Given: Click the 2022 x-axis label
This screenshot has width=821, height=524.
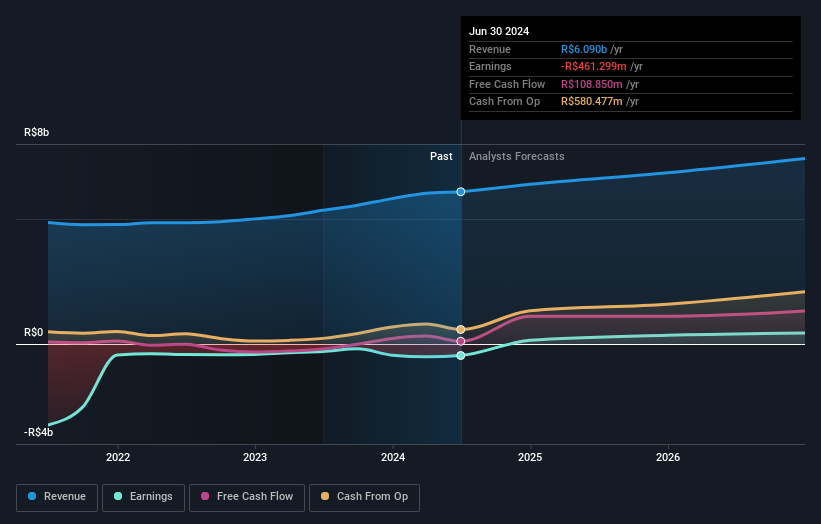Looking at the screenshot, I should click(118, 457).
